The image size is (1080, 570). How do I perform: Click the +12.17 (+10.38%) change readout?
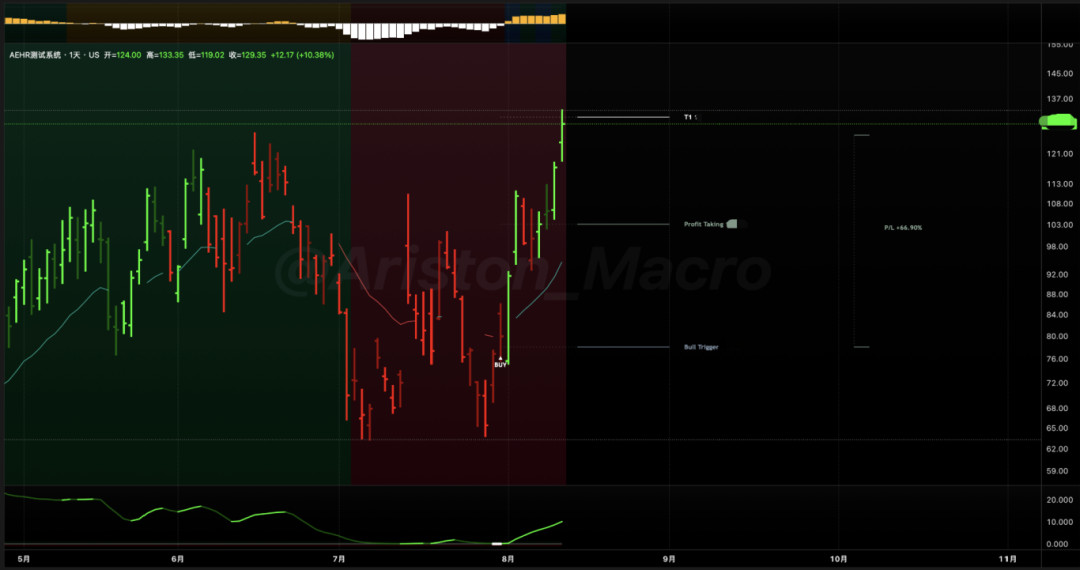[x=302, y=54]
